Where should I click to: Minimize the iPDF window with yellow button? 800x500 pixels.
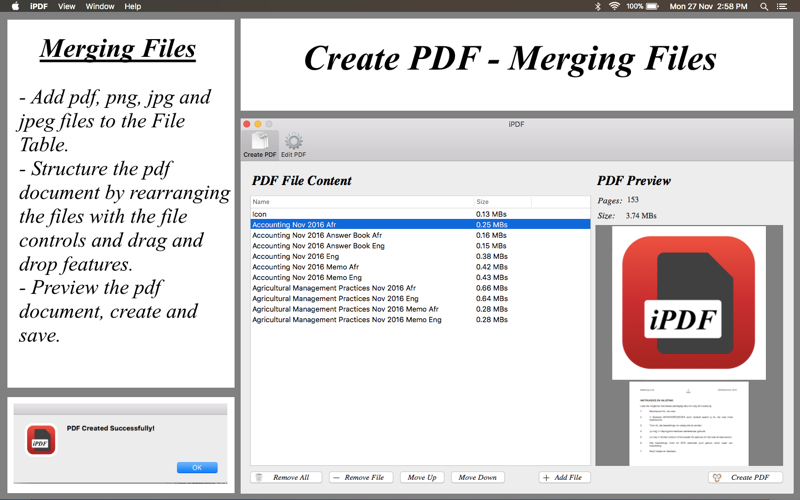click(x=258, y=124)
